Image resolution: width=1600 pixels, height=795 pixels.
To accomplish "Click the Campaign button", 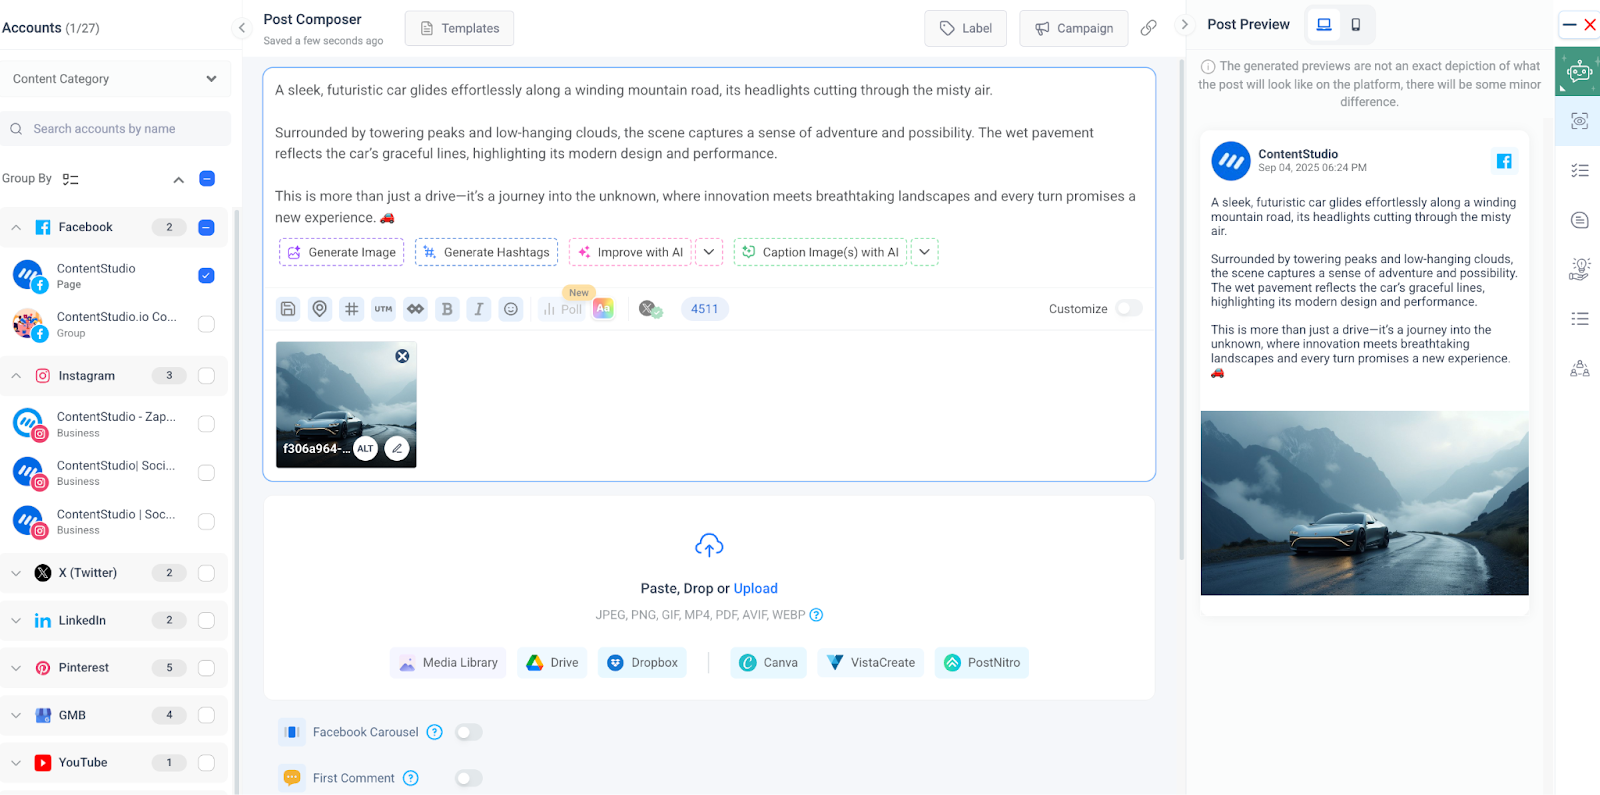I will click(1074, 28).
